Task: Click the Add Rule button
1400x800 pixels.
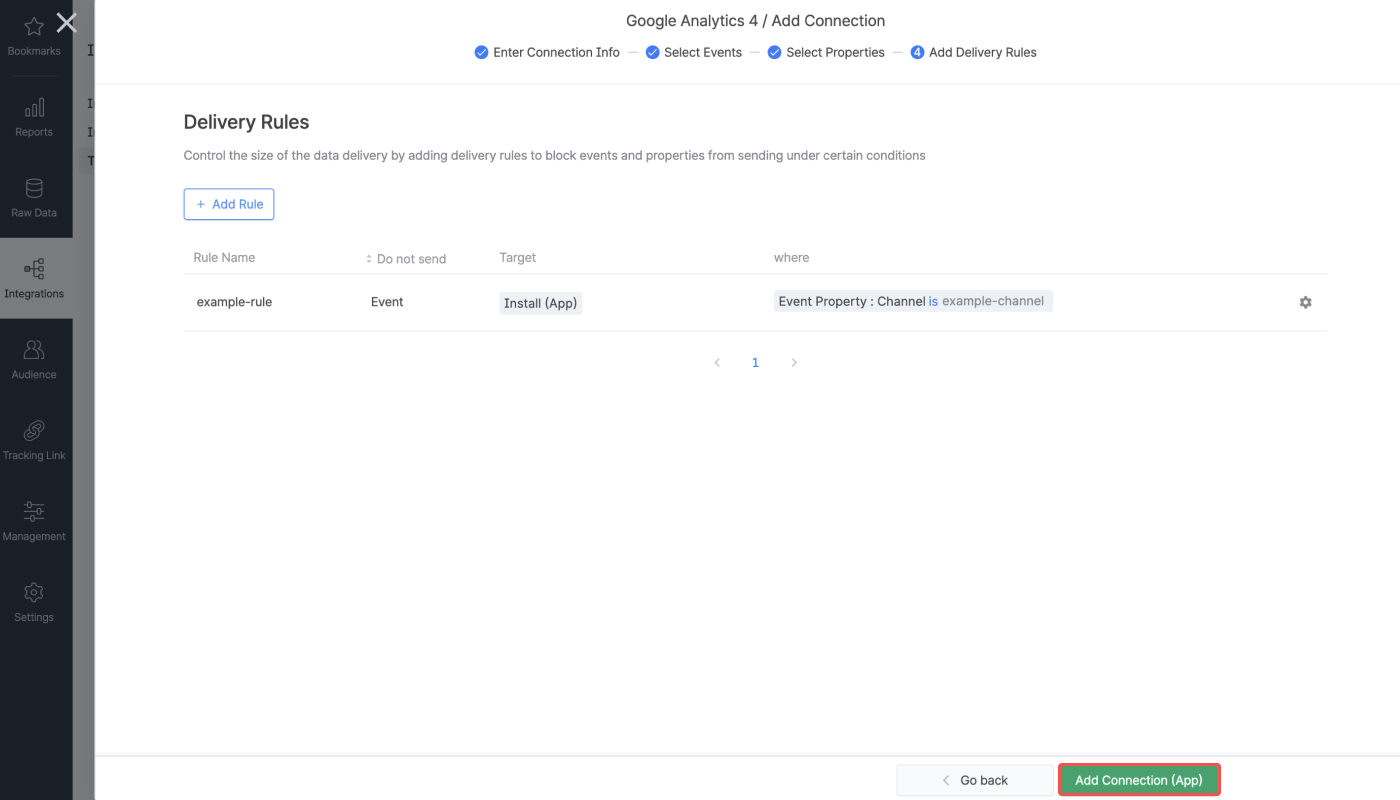Action: tap(229, 204)
